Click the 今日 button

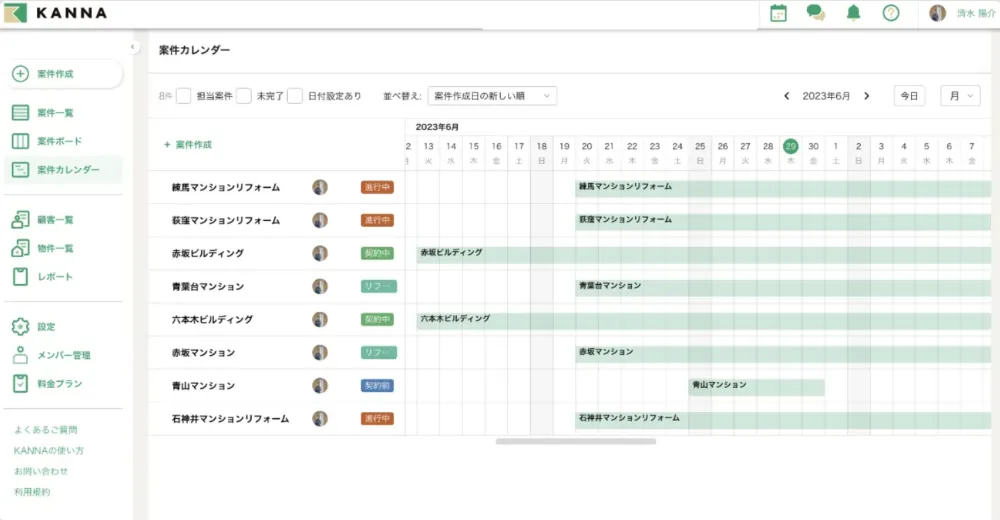[x=909, y=96]
